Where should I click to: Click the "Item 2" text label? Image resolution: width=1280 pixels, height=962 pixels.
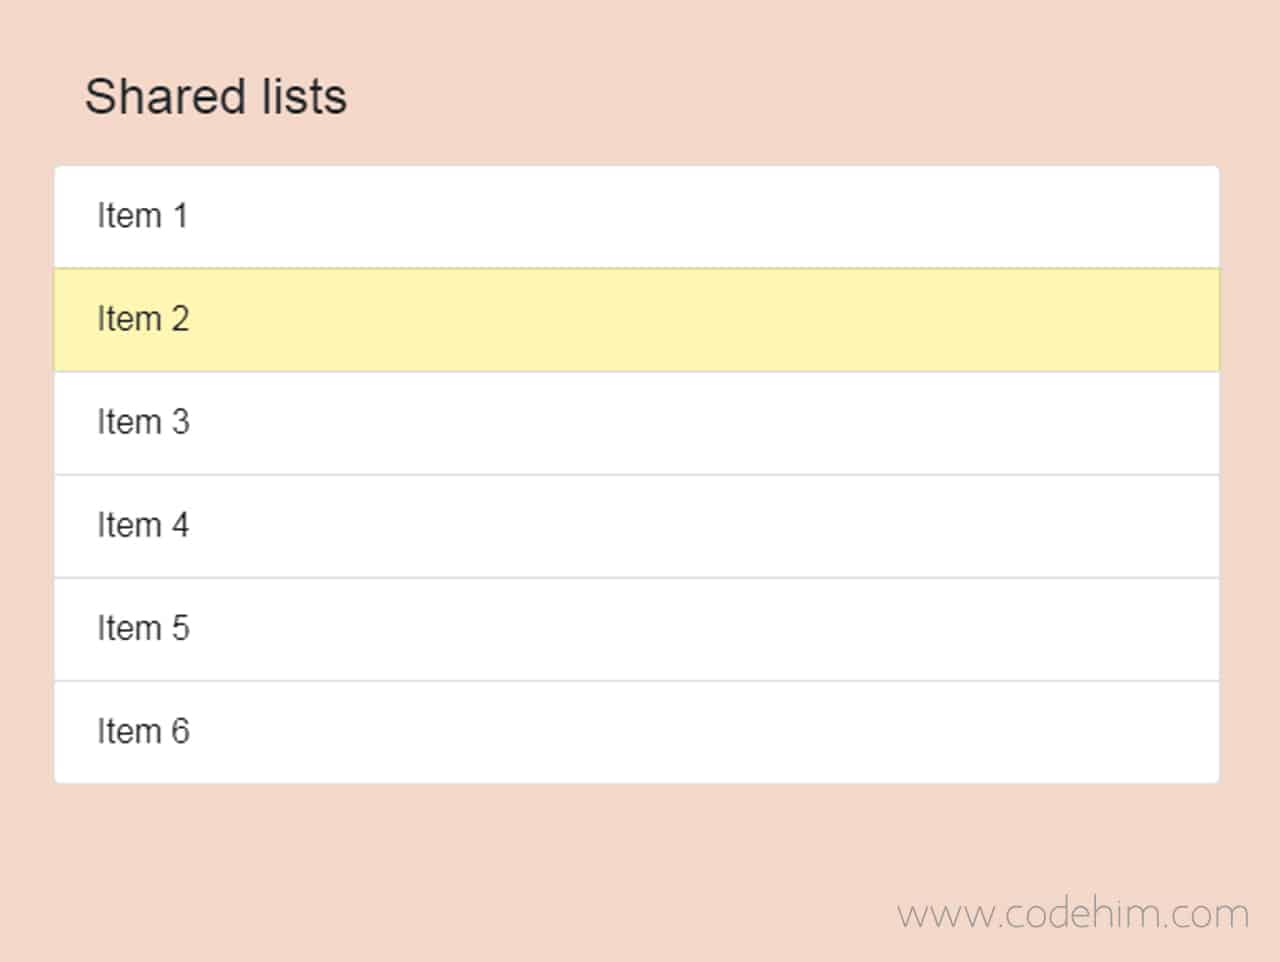click(x=143, y=319)
